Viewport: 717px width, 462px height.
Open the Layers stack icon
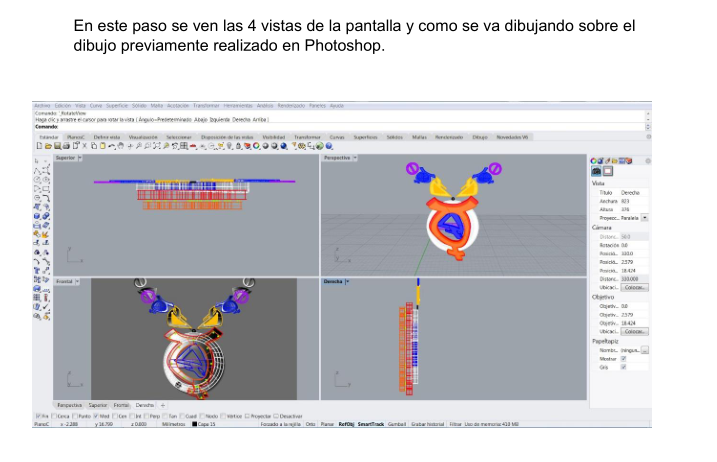pos(247,146)
